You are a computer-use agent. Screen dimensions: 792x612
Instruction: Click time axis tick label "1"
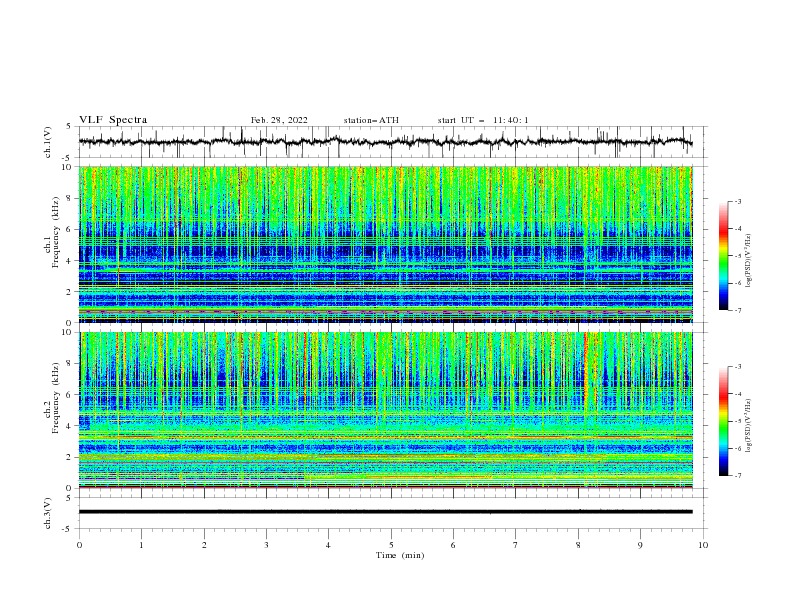[x=141, y=545]
